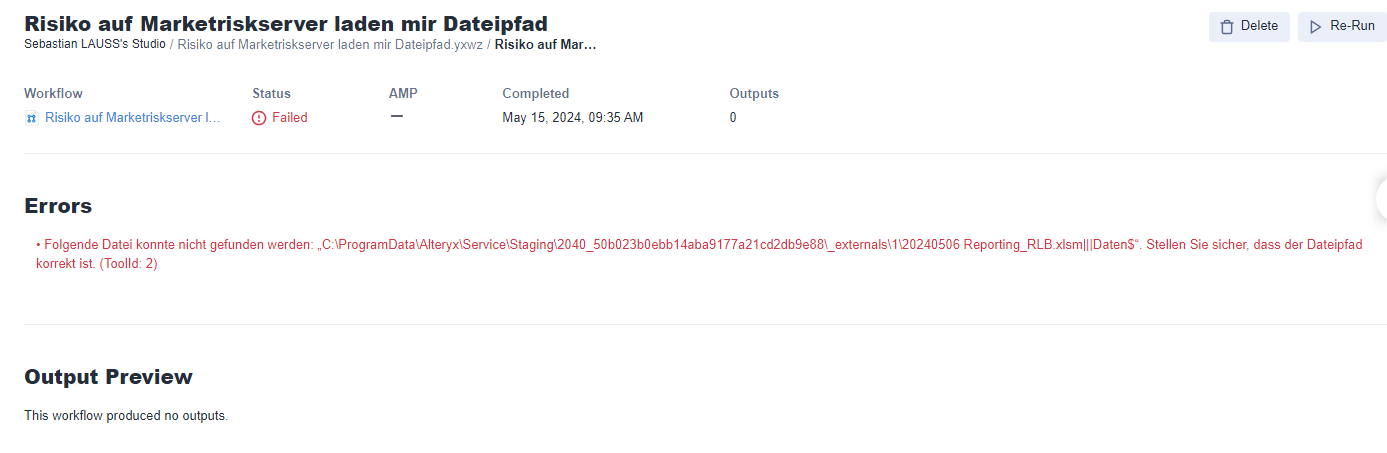The image size is (1387, 453).
Task: Go to Sebastian LAUSS's Studio breadcrumb
Action: (x=95, y=45)
